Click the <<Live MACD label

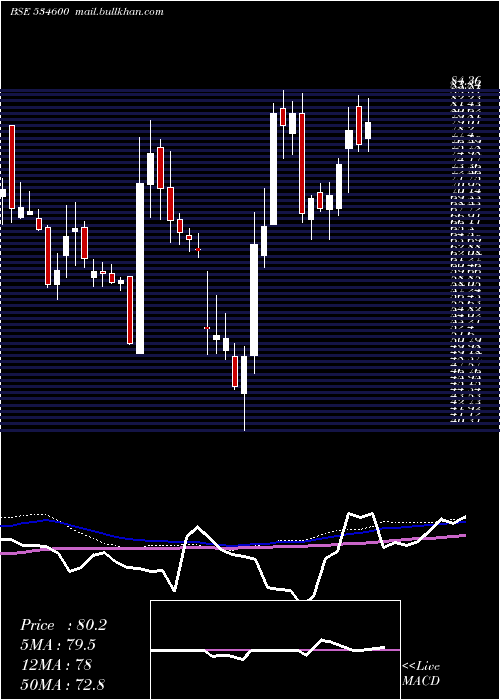[x=421, y=674]
